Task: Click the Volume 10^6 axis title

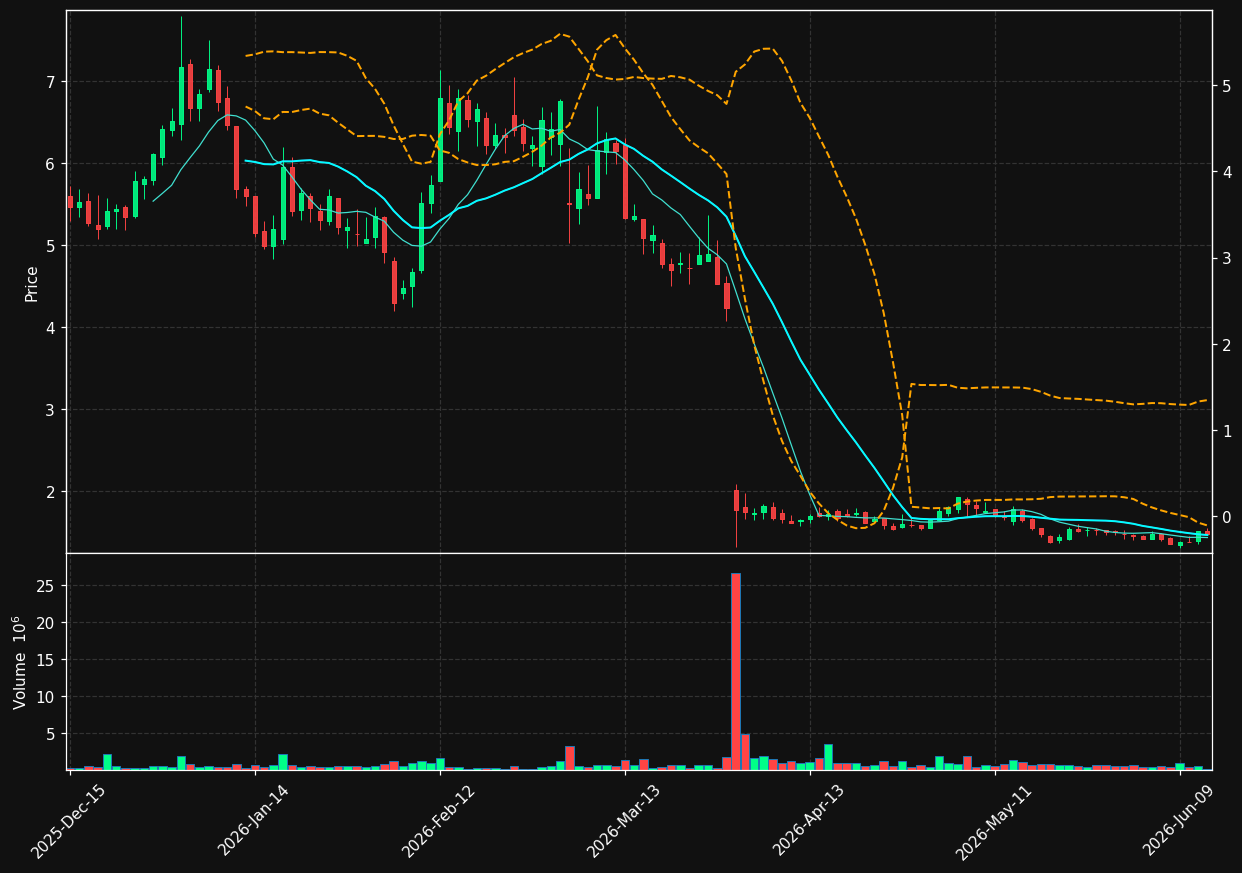Action: [x=19, y=662]
